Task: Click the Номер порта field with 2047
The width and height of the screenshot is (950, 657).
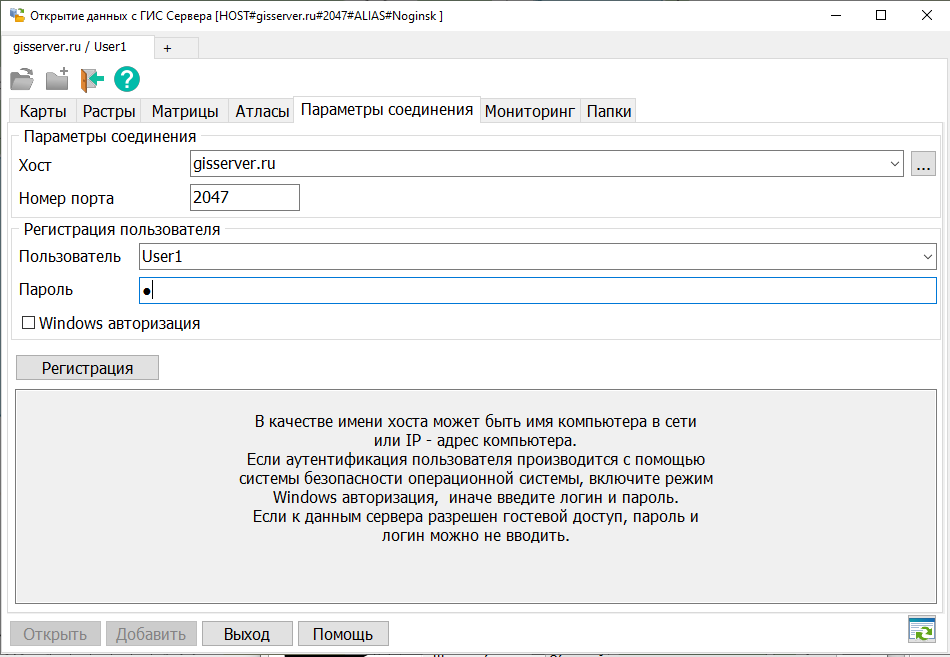Action: click(x=245, y=198)
